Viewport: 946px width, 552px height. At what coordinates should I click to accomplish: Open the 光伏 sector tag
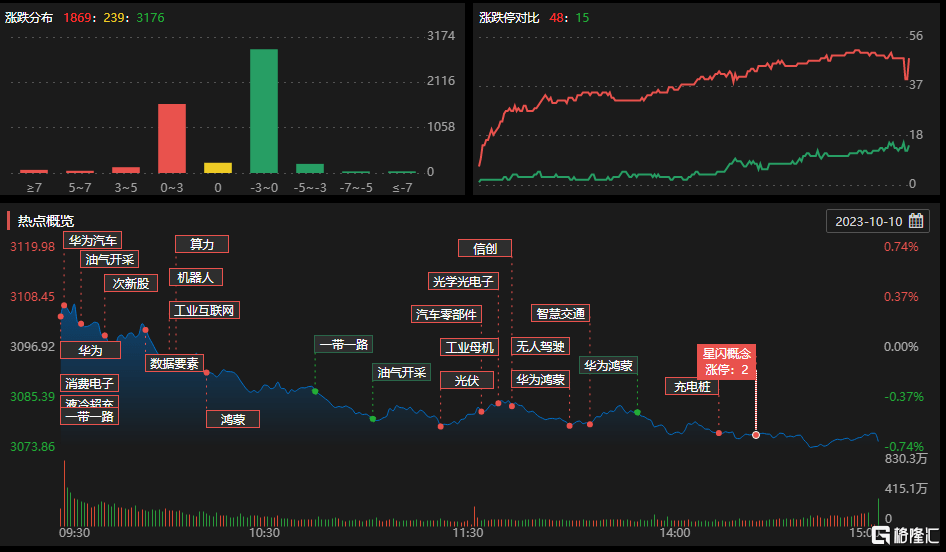[467, 380]
